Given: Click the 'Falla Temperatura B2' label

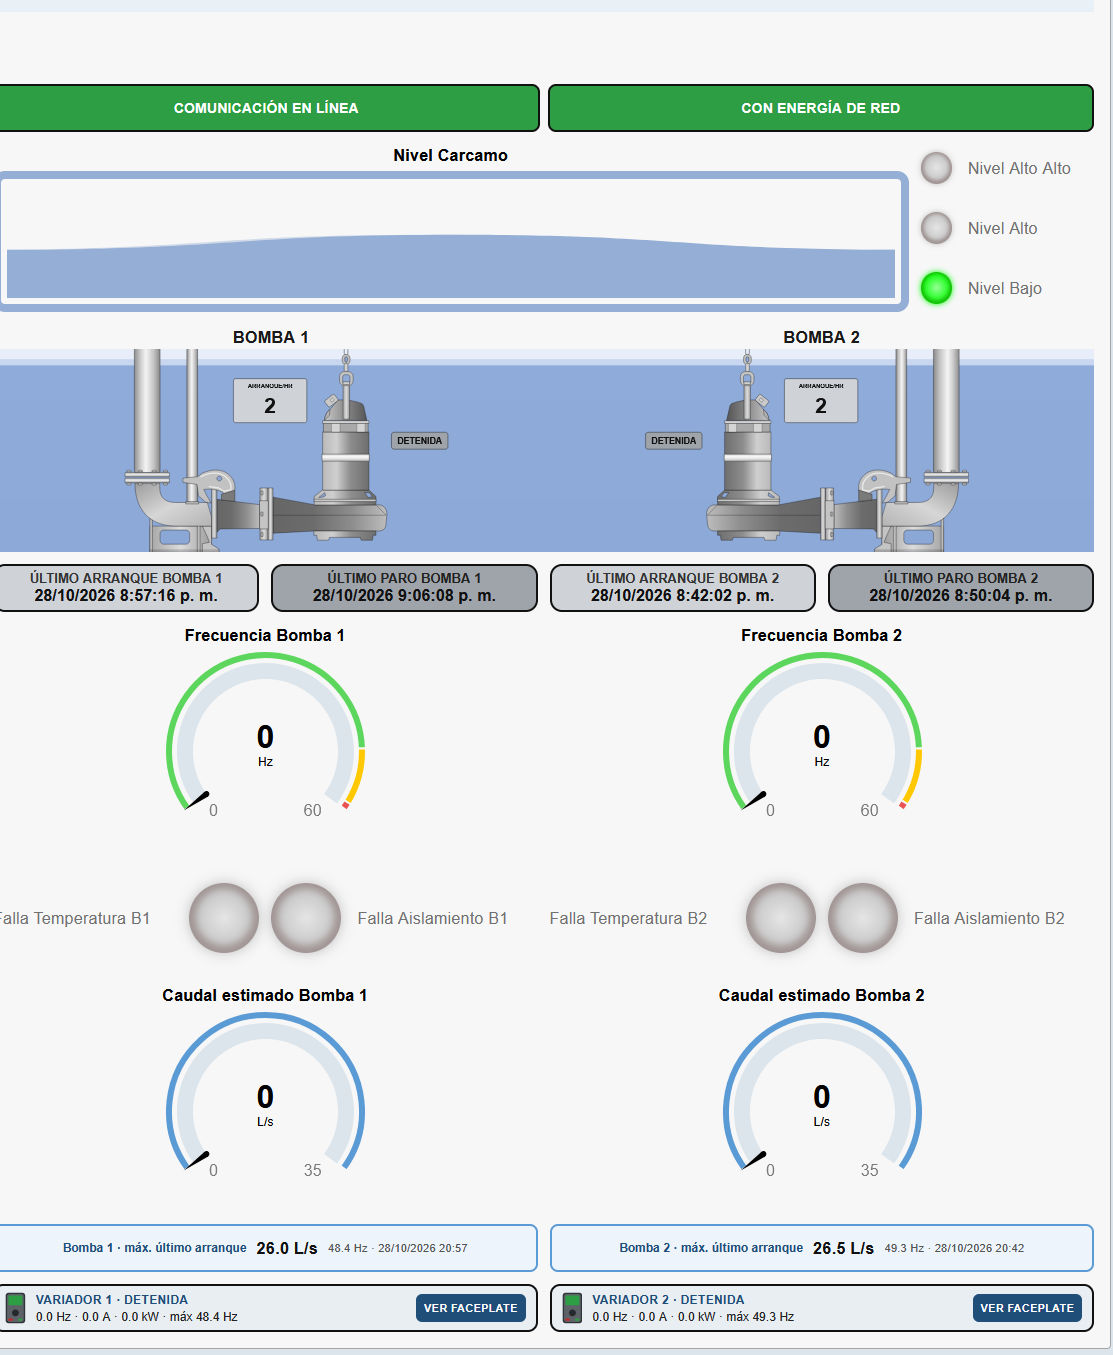Looking at the screenshot, I should pos(628,918).
